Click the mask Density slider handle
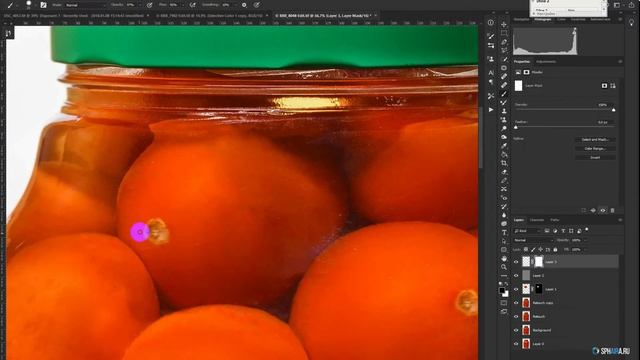The width and height of the screenshot is (640, 360). (x=613, y=110)
